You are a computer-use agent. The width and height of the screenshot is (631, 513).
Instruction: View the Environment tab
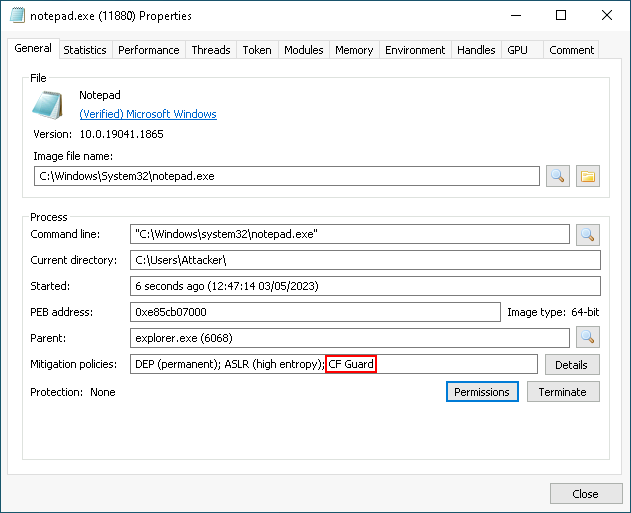415,50
